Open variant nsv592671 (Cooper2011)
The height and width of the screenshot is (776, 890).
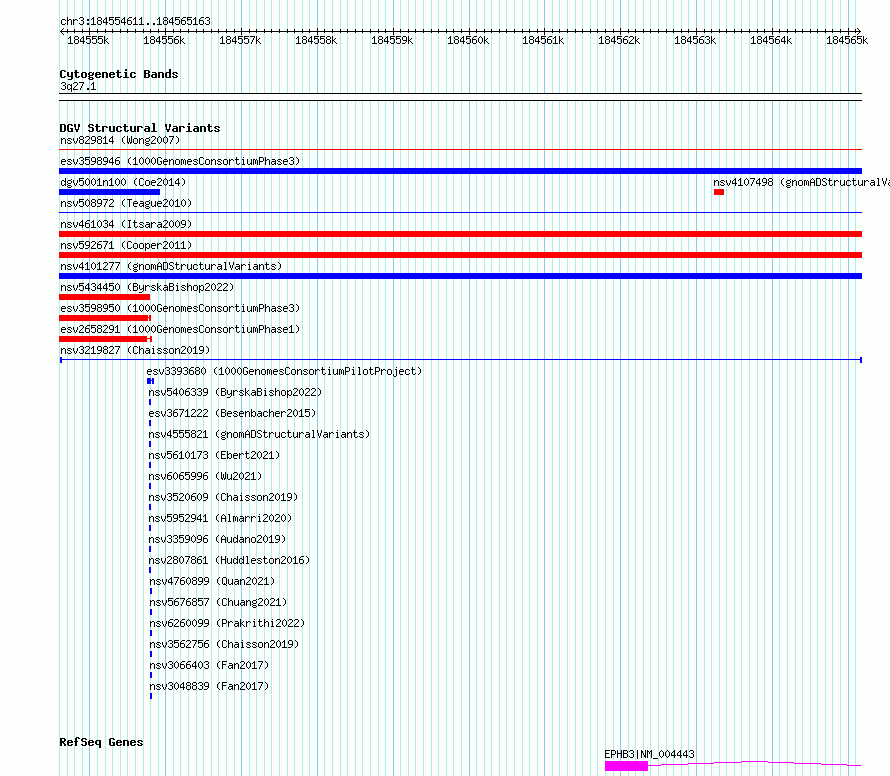(126, 245)
